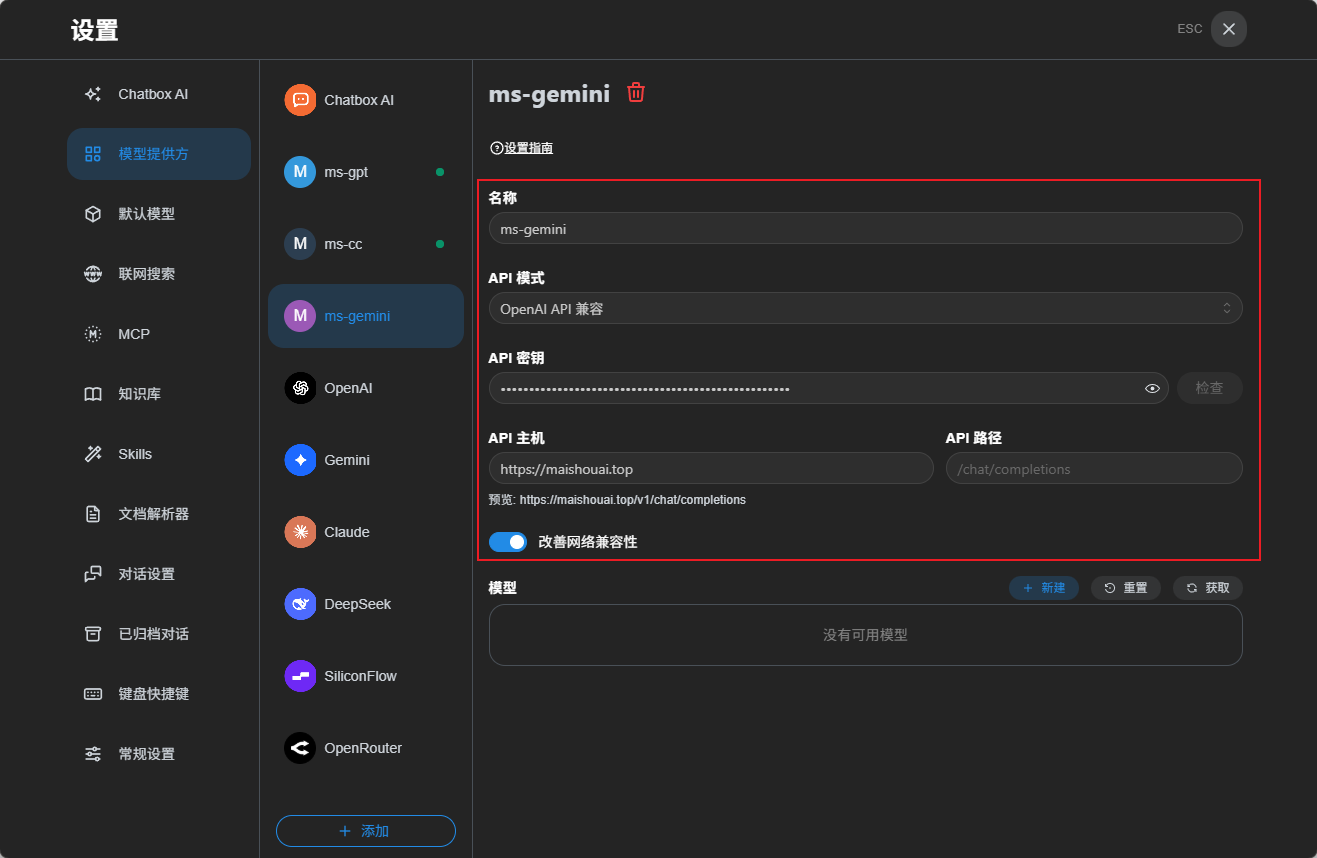Click the 没有可用模型 empty list text
This screenshot has height=858, width=1317.
(865, 635)
